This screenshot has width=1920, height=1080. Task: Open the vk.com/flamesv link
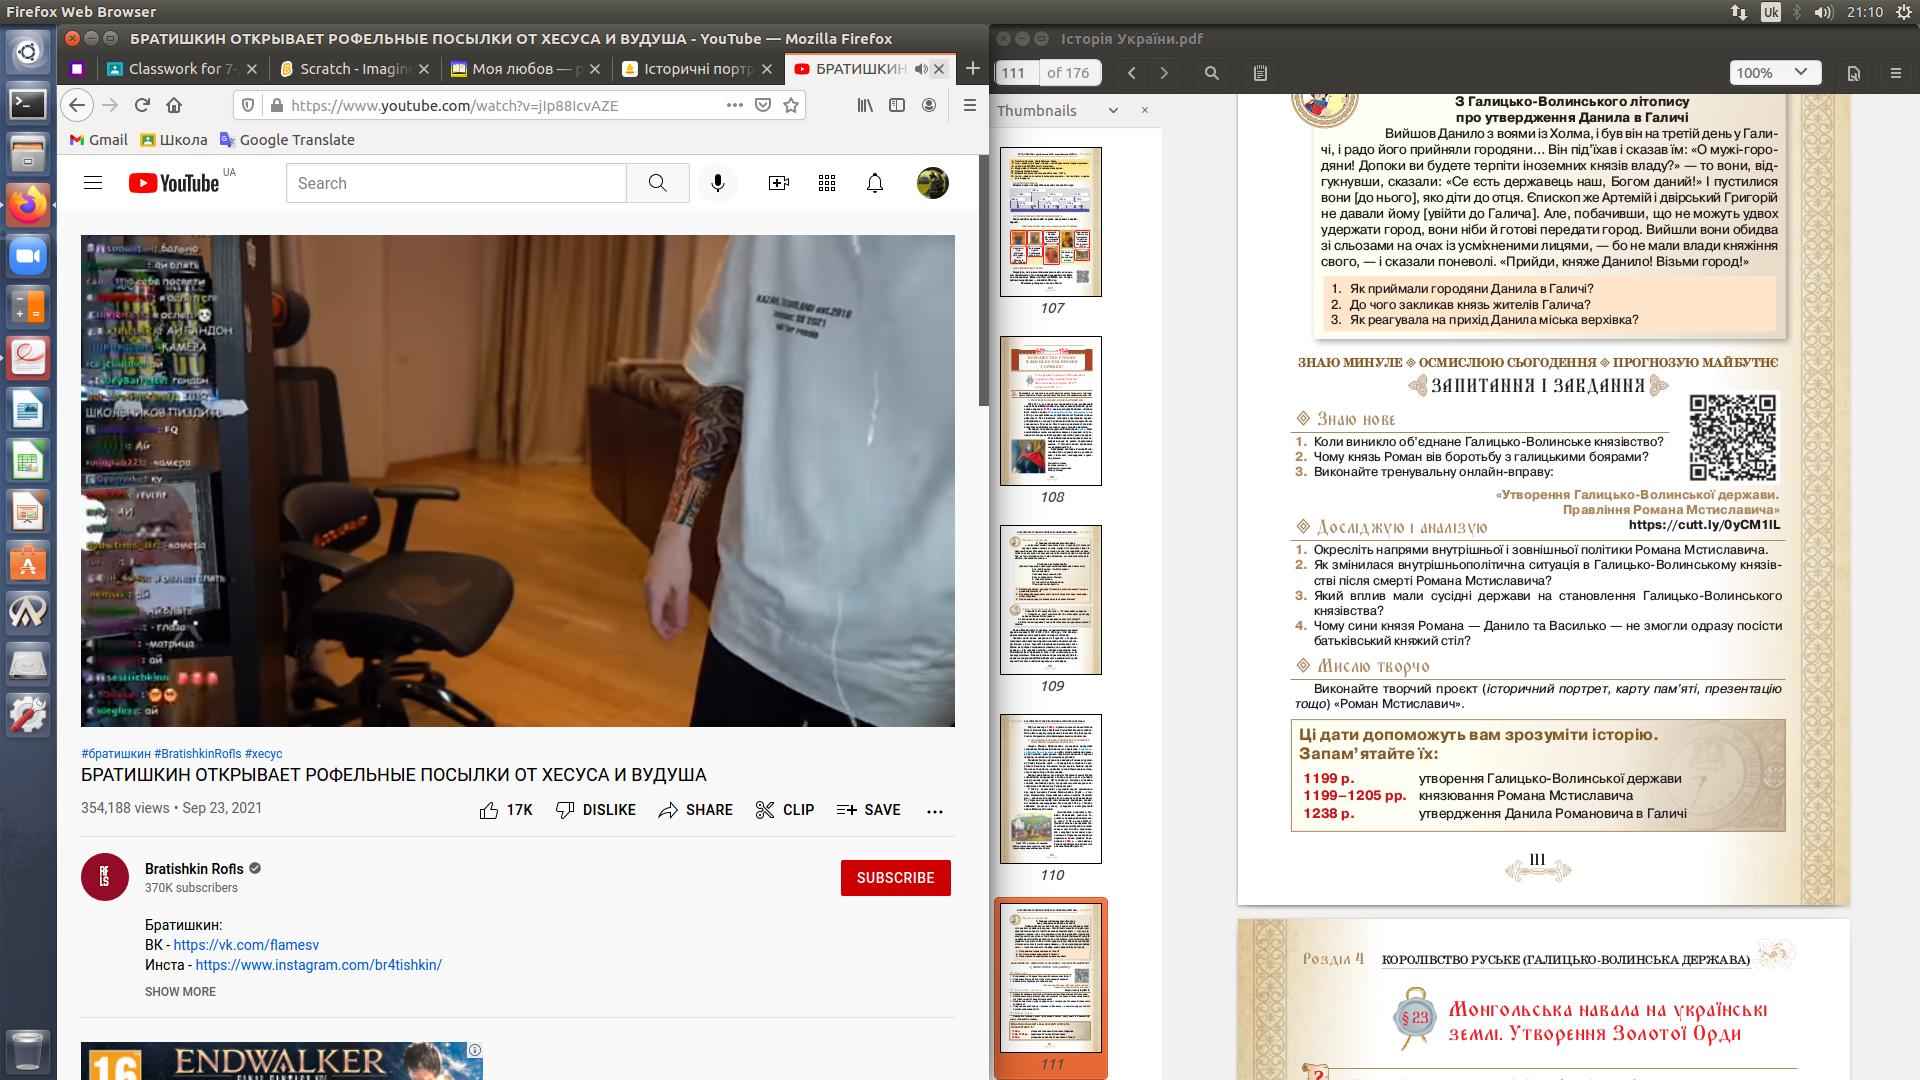pos(246,945)
